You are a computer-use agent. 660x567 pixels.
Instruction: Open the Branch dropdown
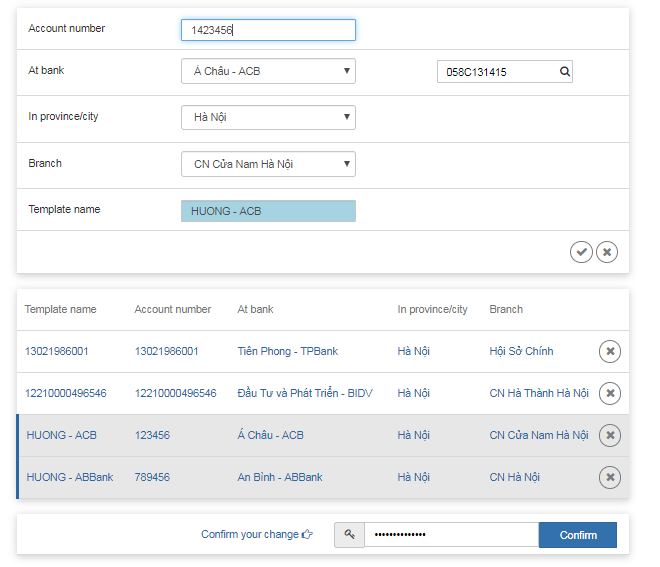tap(268, 164)
